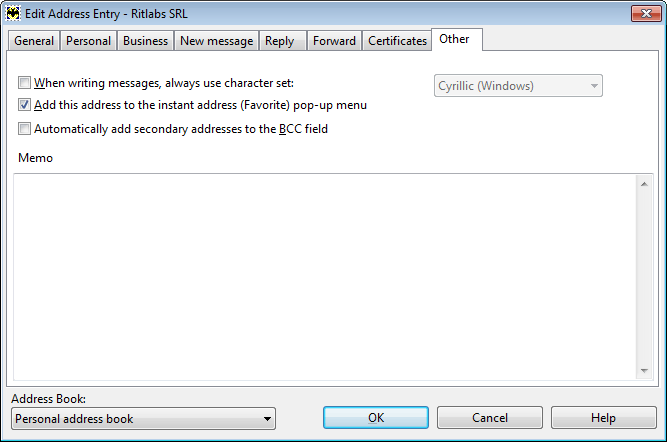The image size is (667, 442).
Task: Open the Personal tab
Action: click(x=88, y=41)
